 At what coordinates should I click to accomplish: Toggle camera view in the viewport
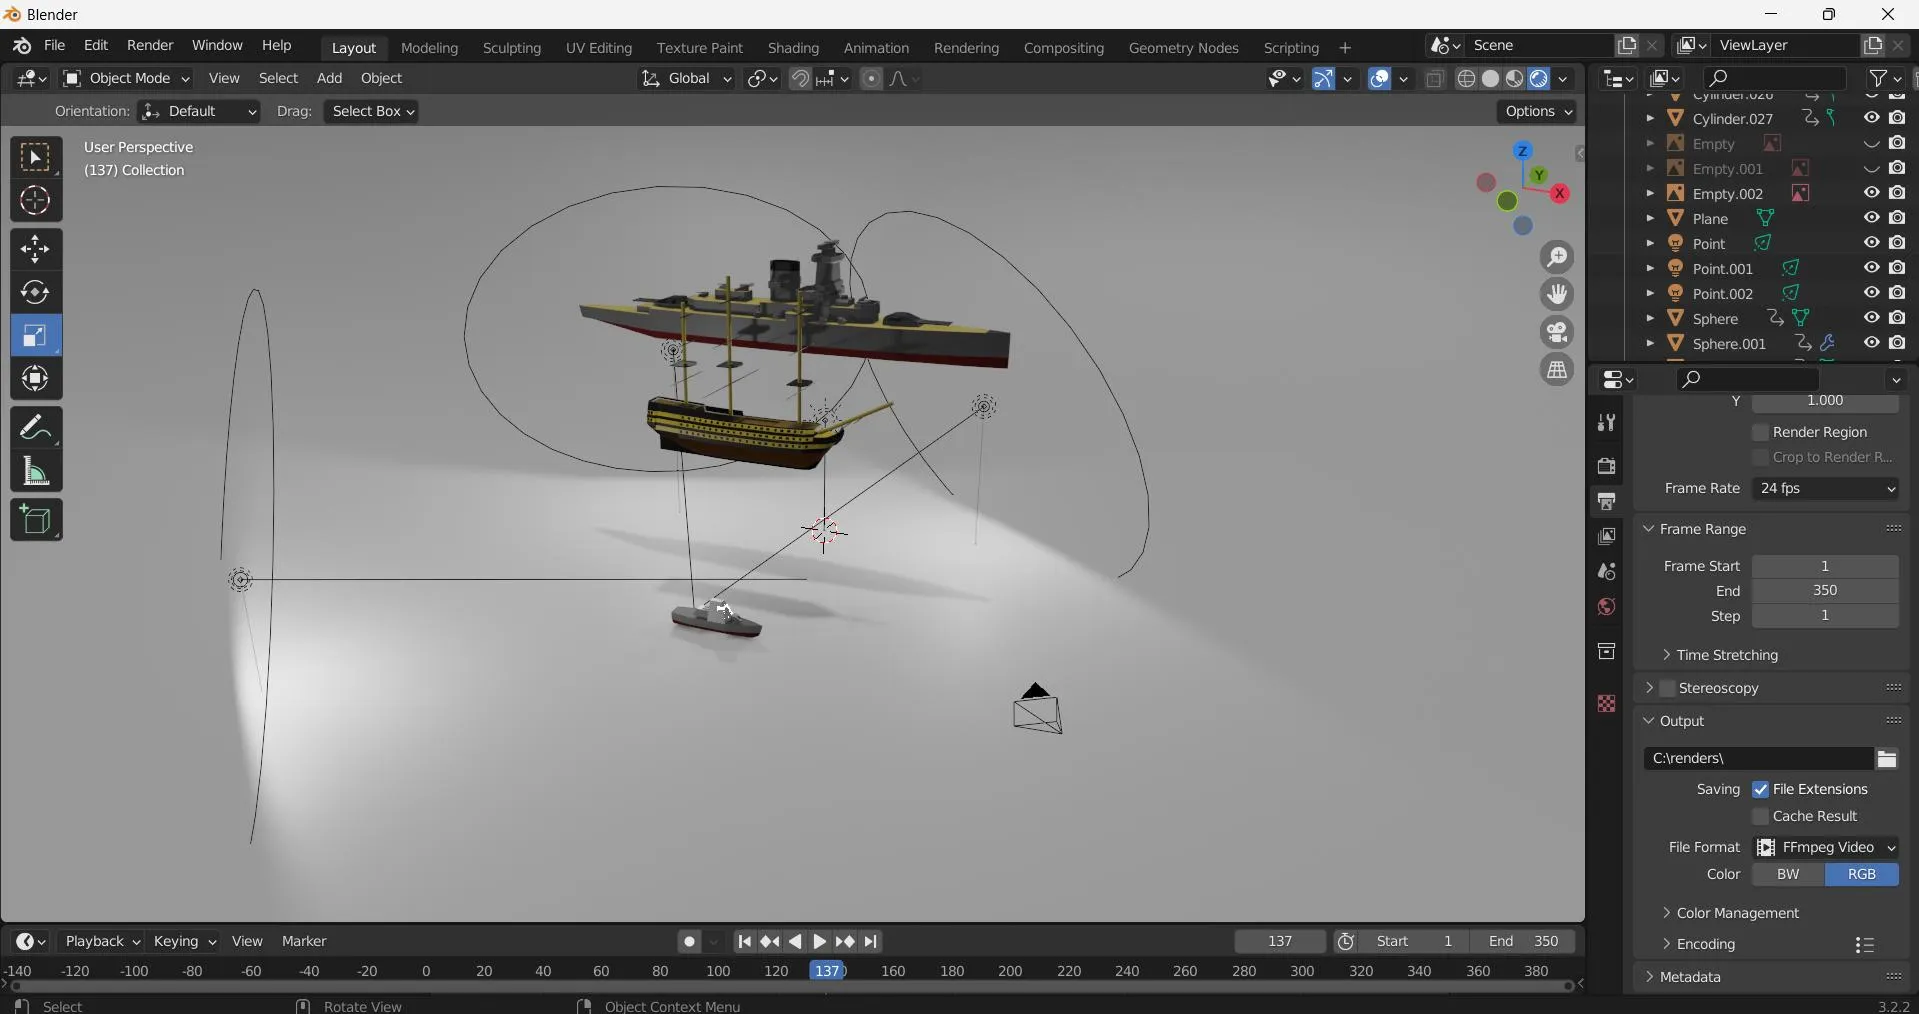(1557, 332)
